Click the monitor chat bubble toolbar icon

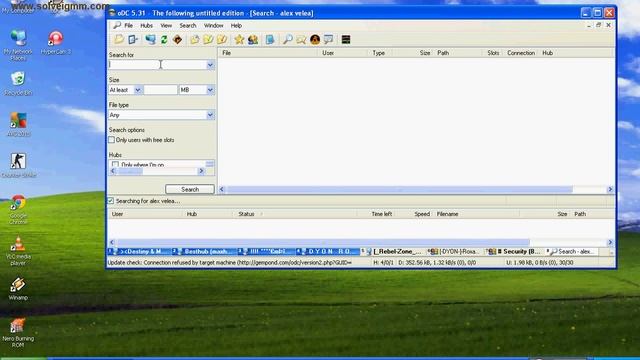(x=329, y=40)
